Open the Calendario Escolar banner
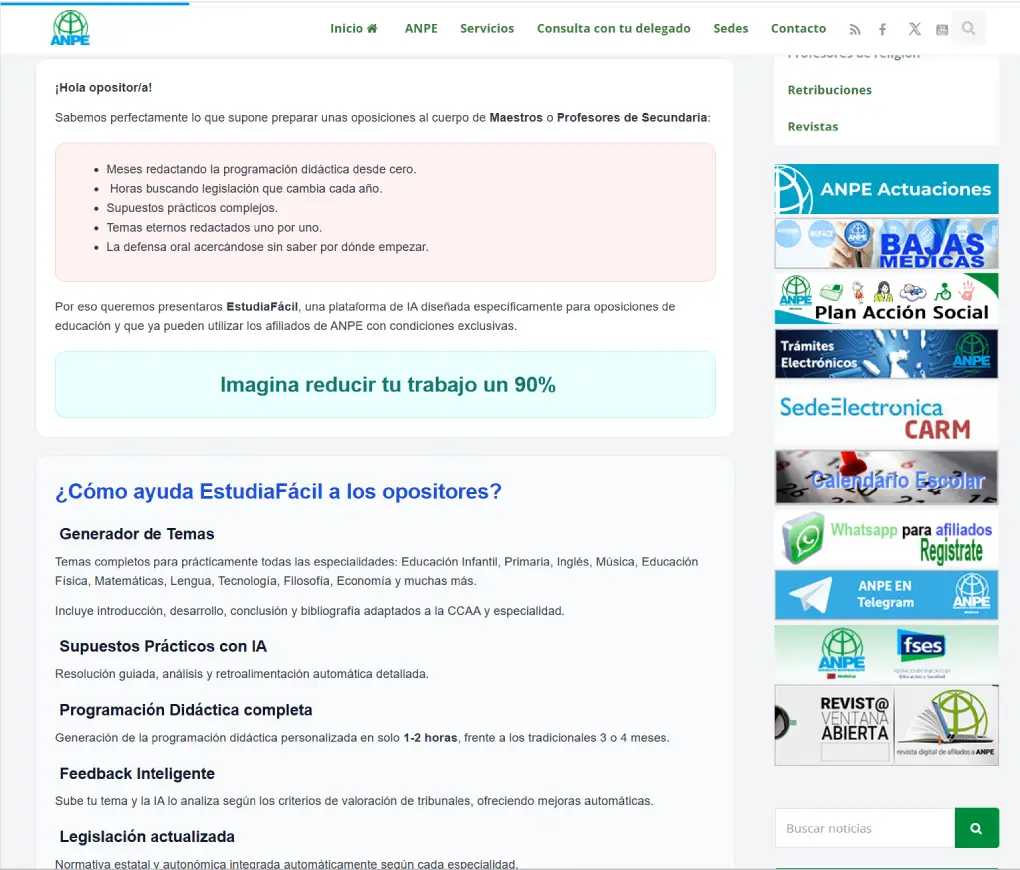The height and width of the screenshot is (870, 1020). 886,478
